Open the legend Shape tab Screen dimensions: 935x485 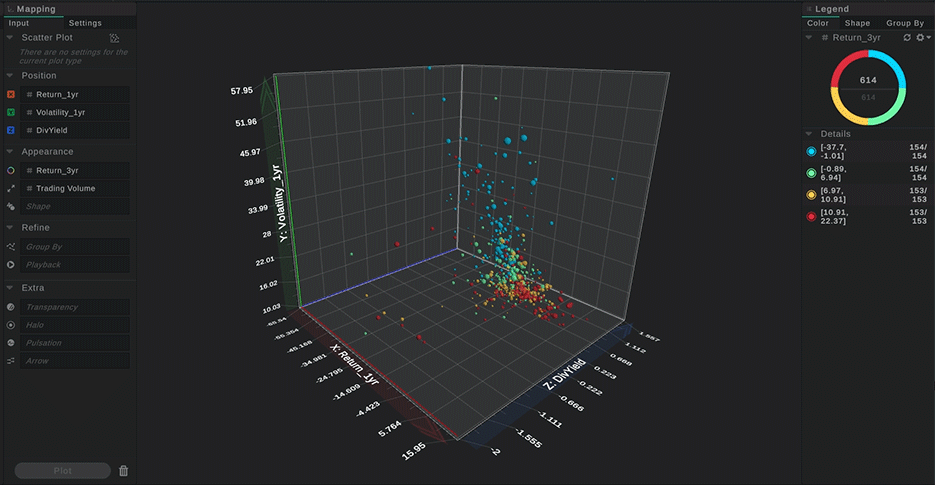tap(857, 23)
